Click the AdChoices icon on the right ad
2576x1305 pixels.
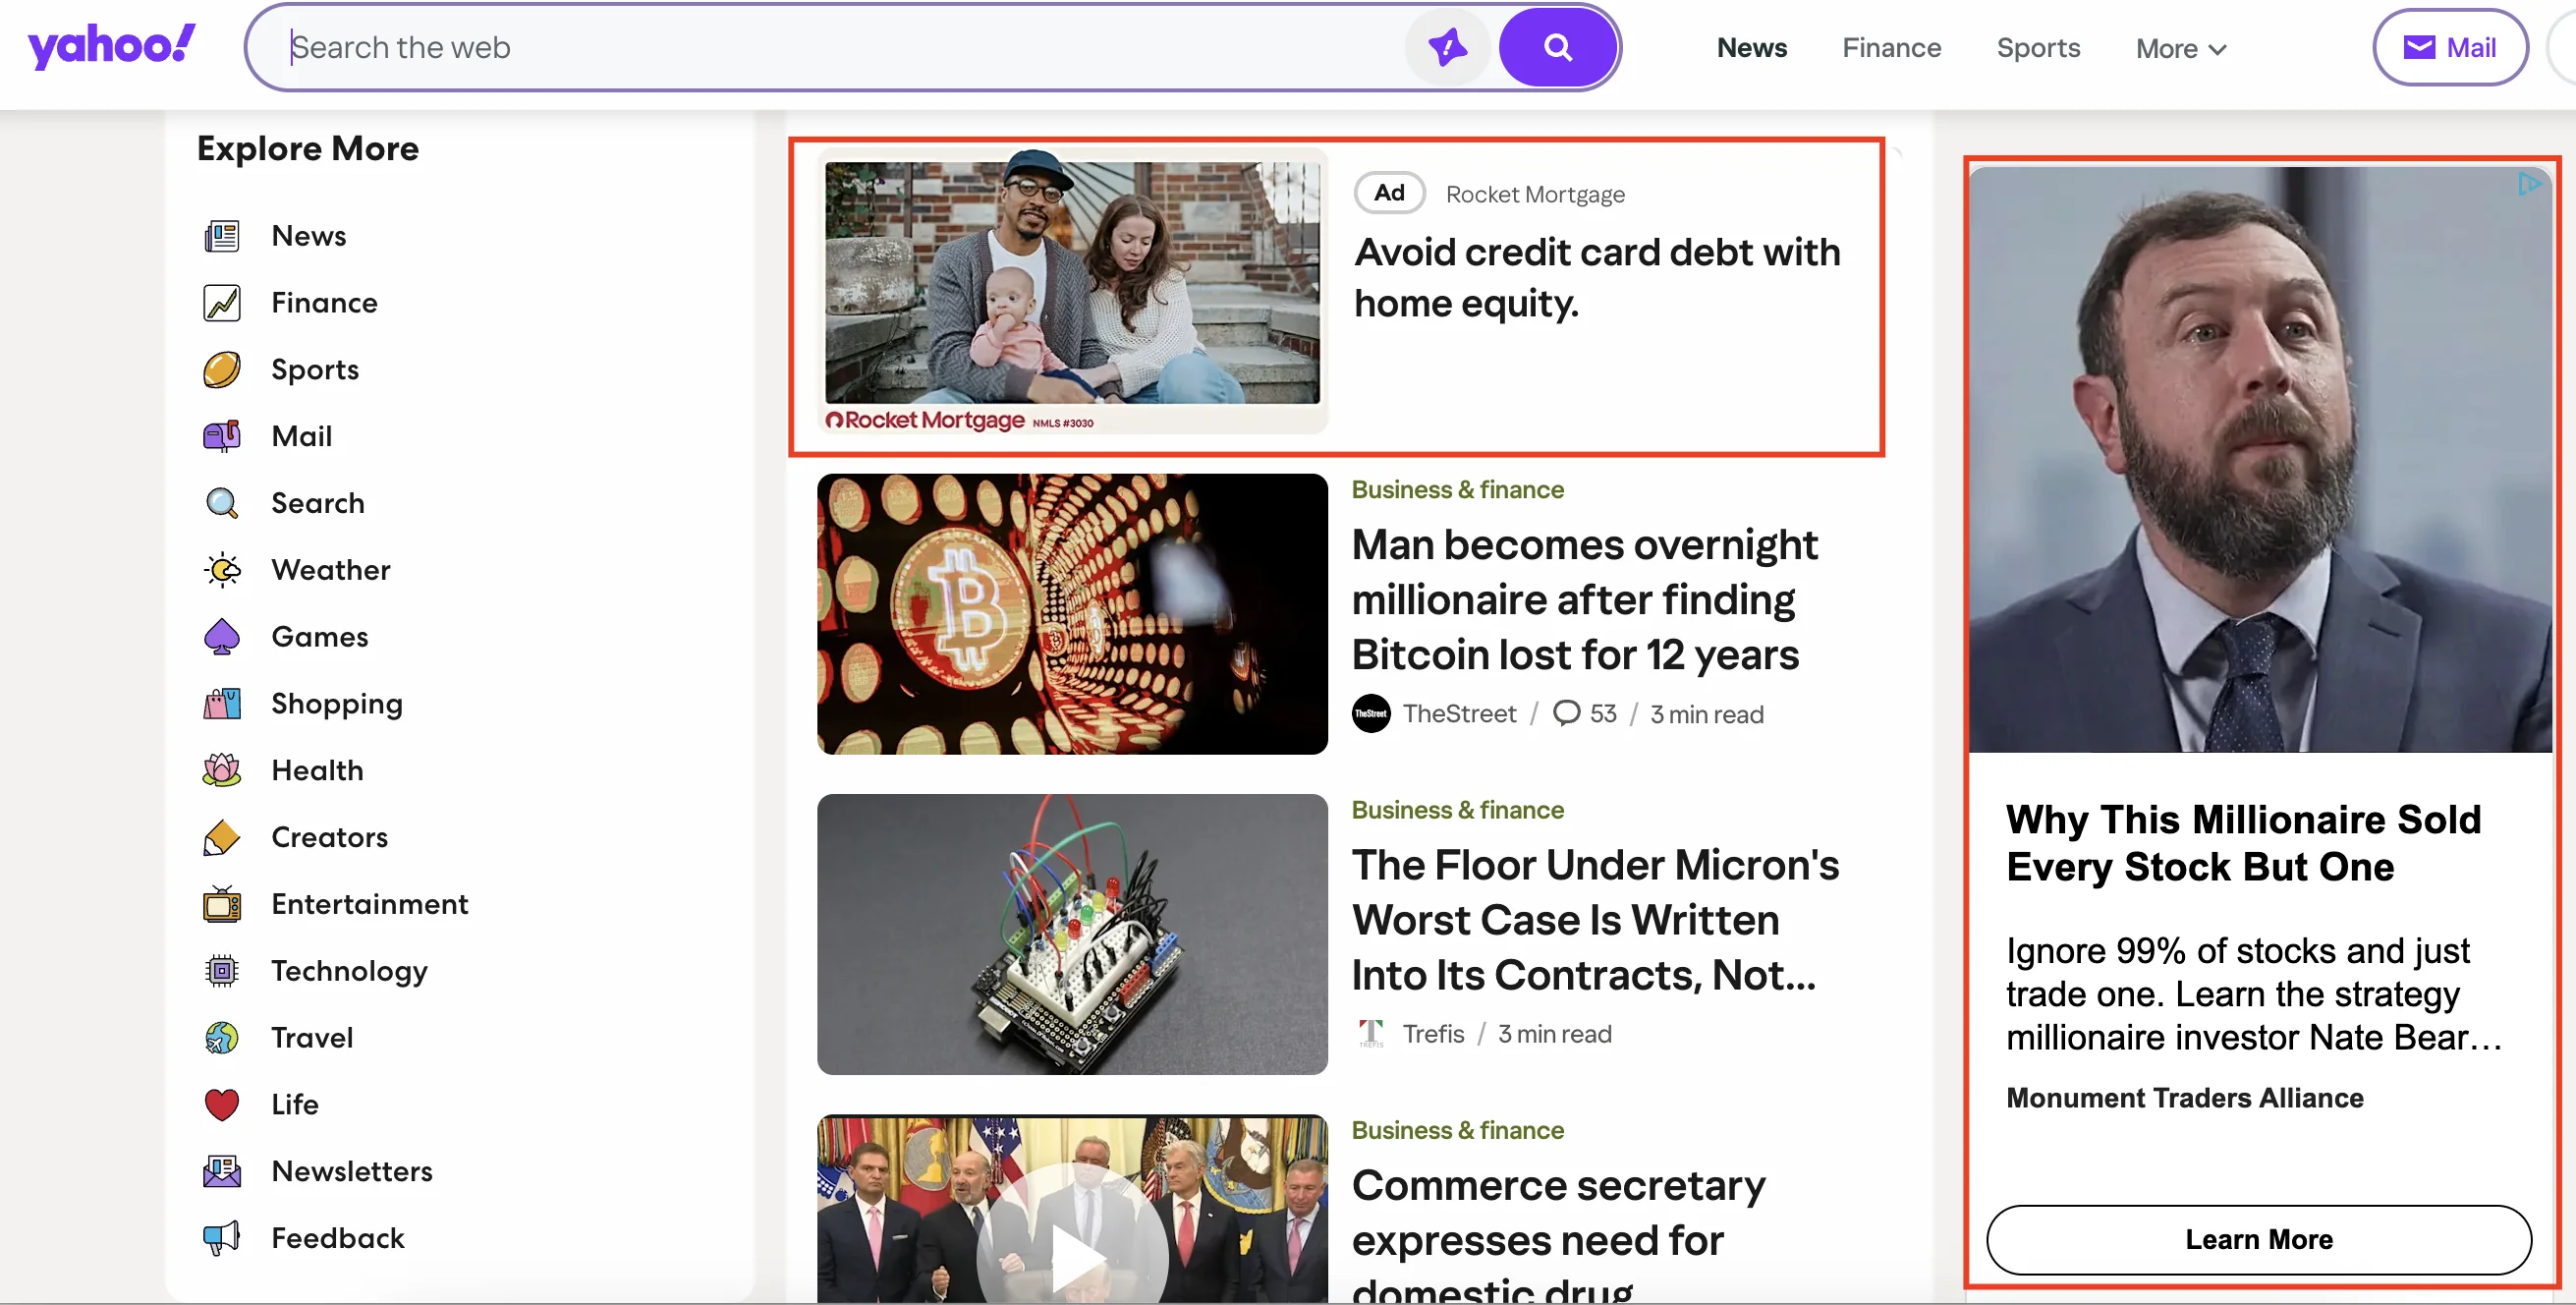2529,184
